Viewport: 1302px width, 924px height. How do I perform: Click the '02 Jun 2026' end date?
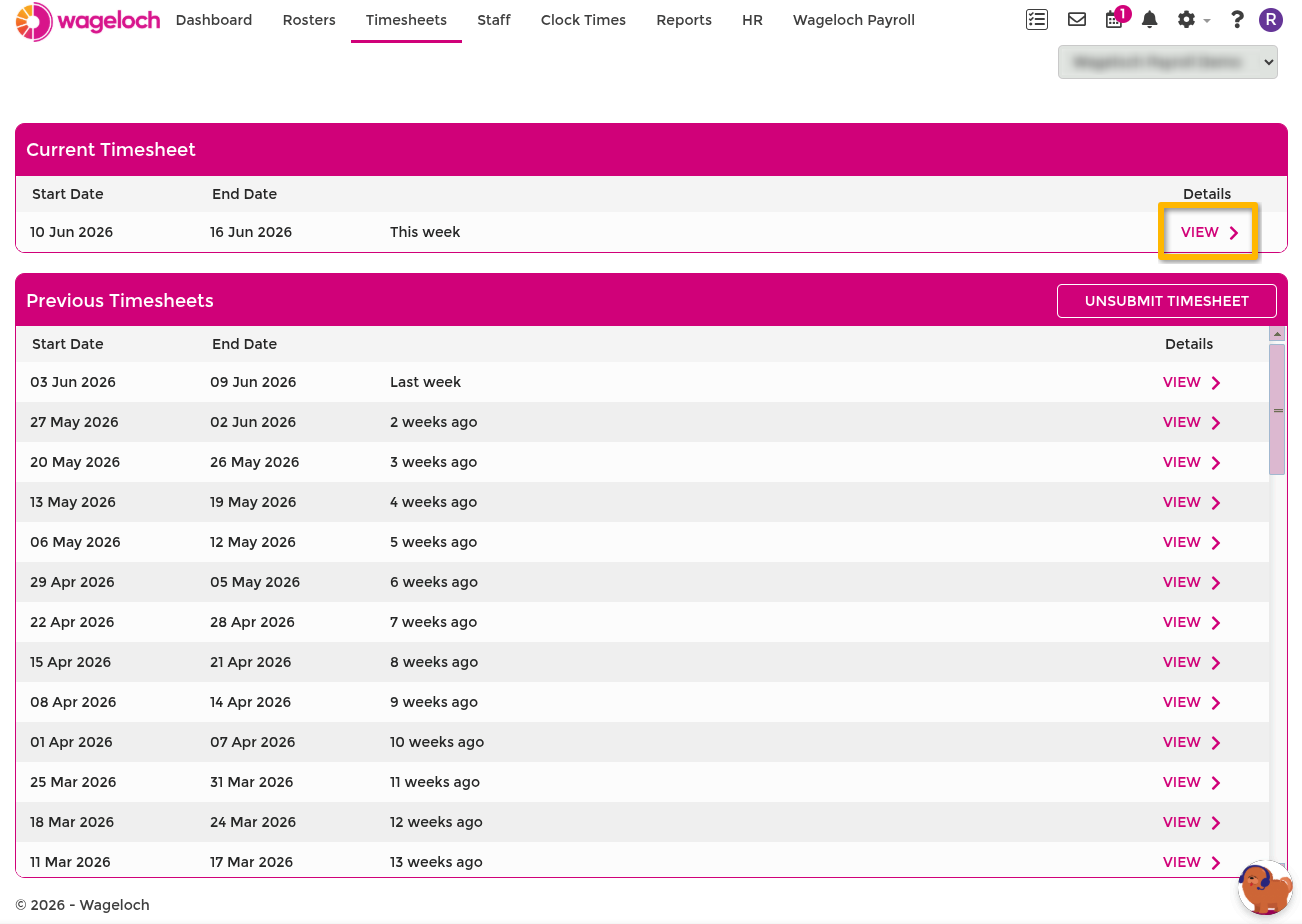(253, 422)
